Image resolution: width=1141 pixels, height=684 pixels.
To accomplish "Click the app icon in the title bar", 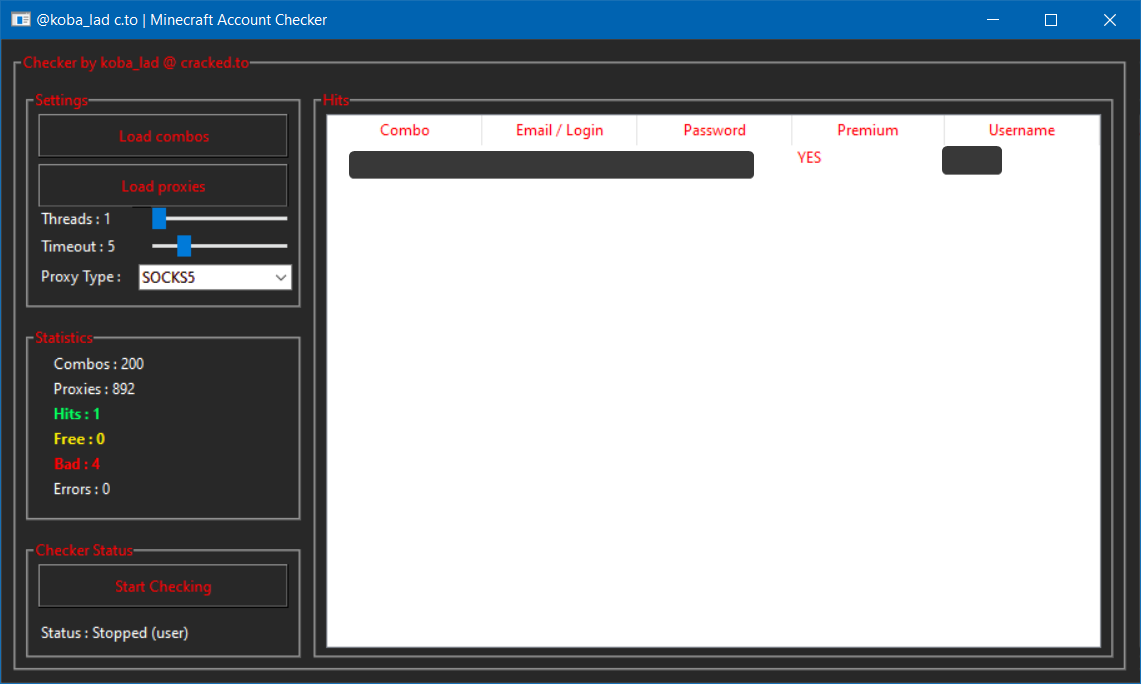I will click(20, 20).
